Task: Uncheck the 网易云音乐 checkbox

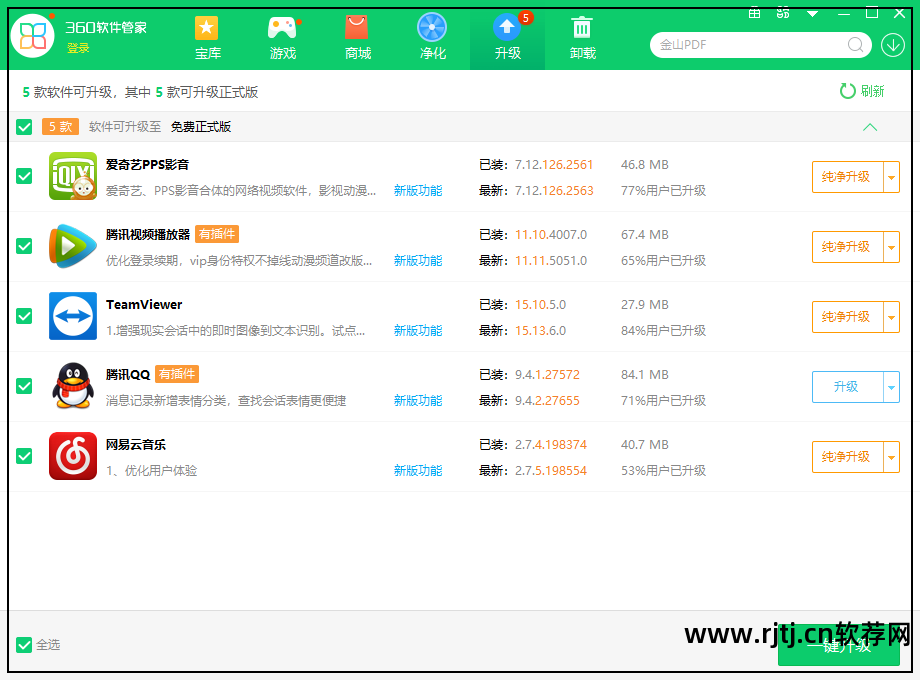Action: pos(24,456)
